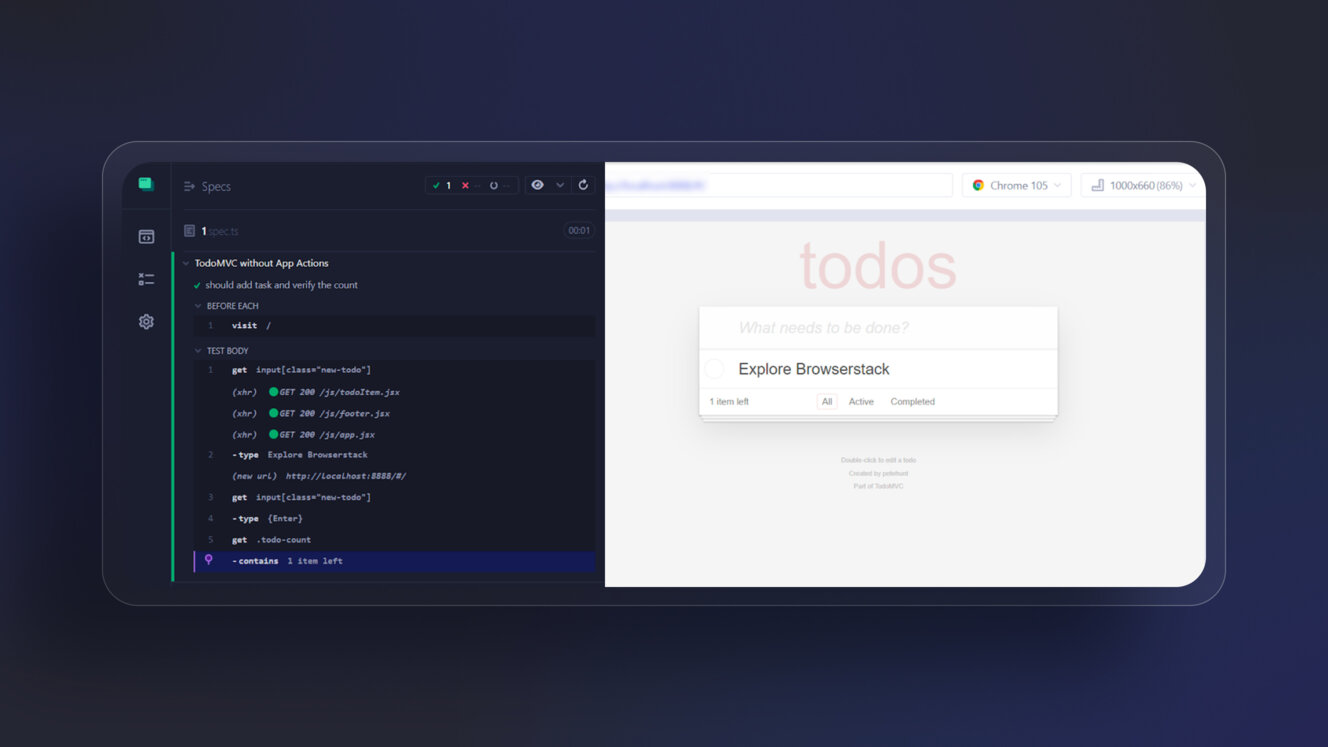Click the red failed tests X counter

pyautogui.click(x=465, y=186)
